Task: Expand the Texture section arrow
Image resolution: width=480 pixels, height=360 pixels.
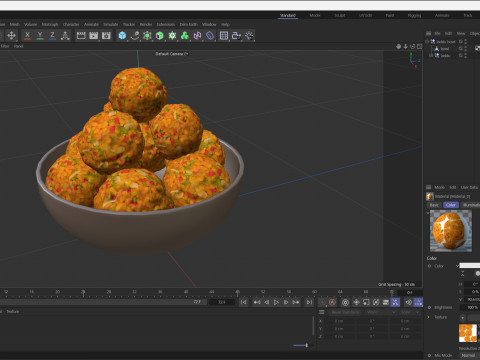Action: (428, 317)
